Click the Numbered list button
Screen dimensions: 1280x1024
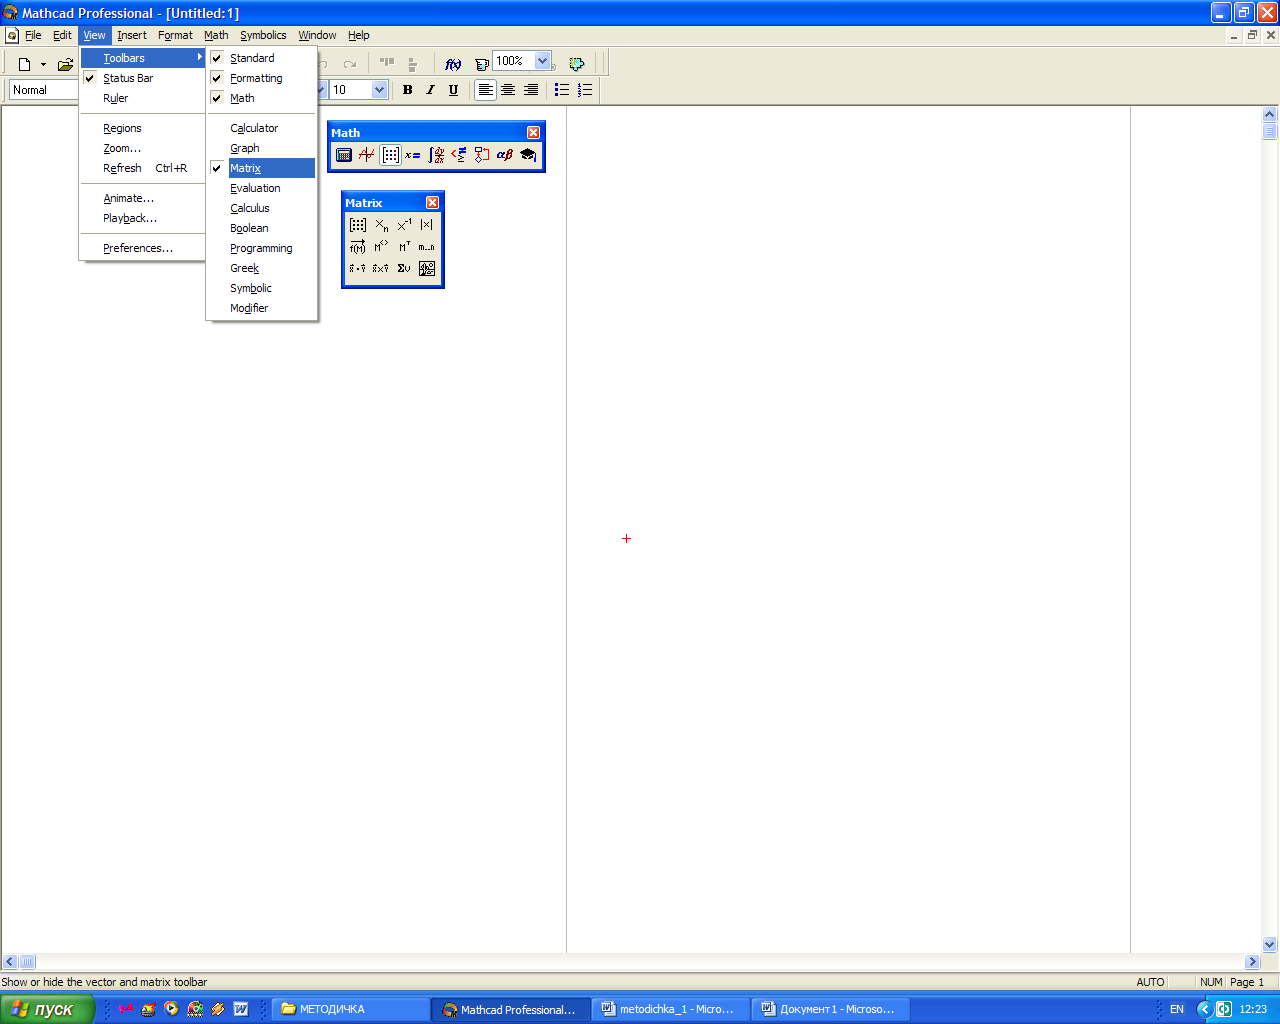pos(585,90)
